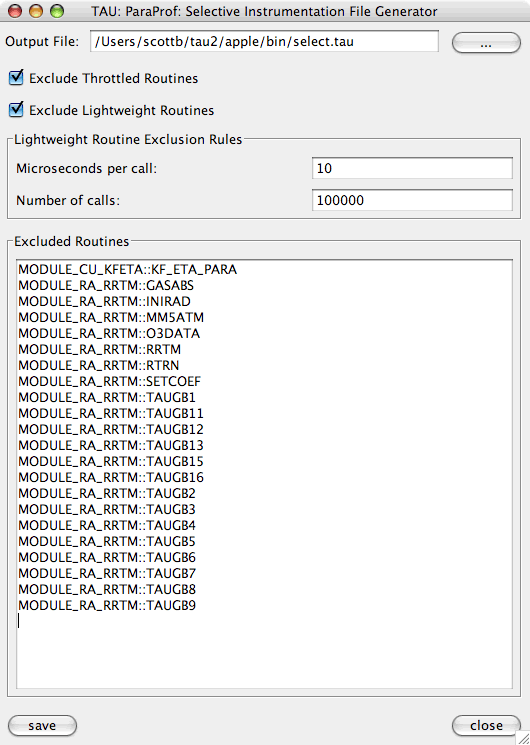Select line MODULE_RA_RRTM::GASABS
This screenshot has height=745, width=530.
pyautogui.click(x=106, y=286)
